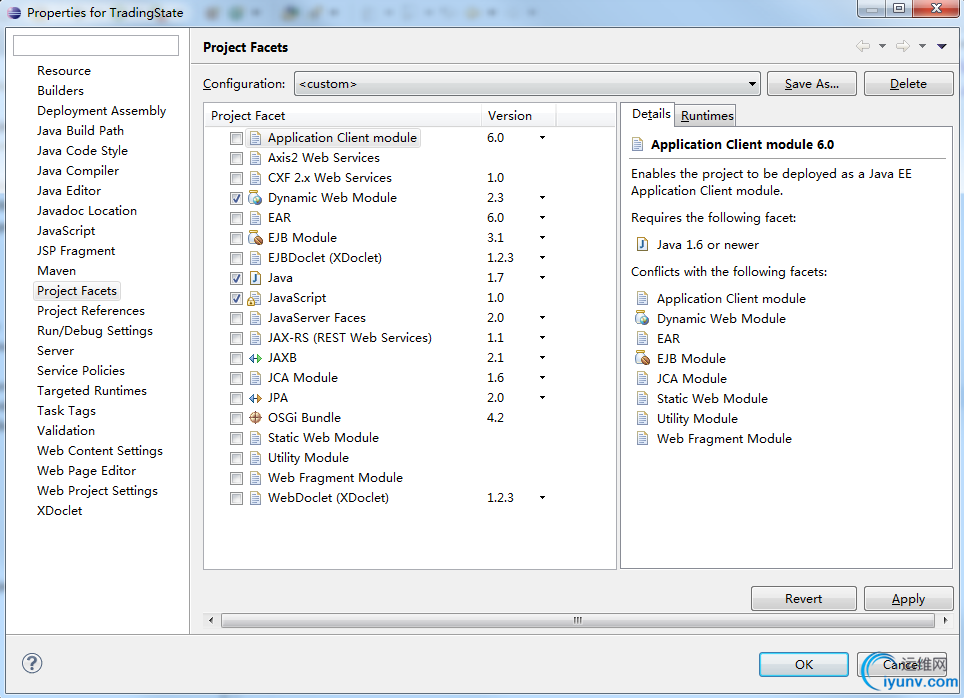Click Web Fragment Module icon in conflicts list
The image size is (964, 698).
coord(642,438)
